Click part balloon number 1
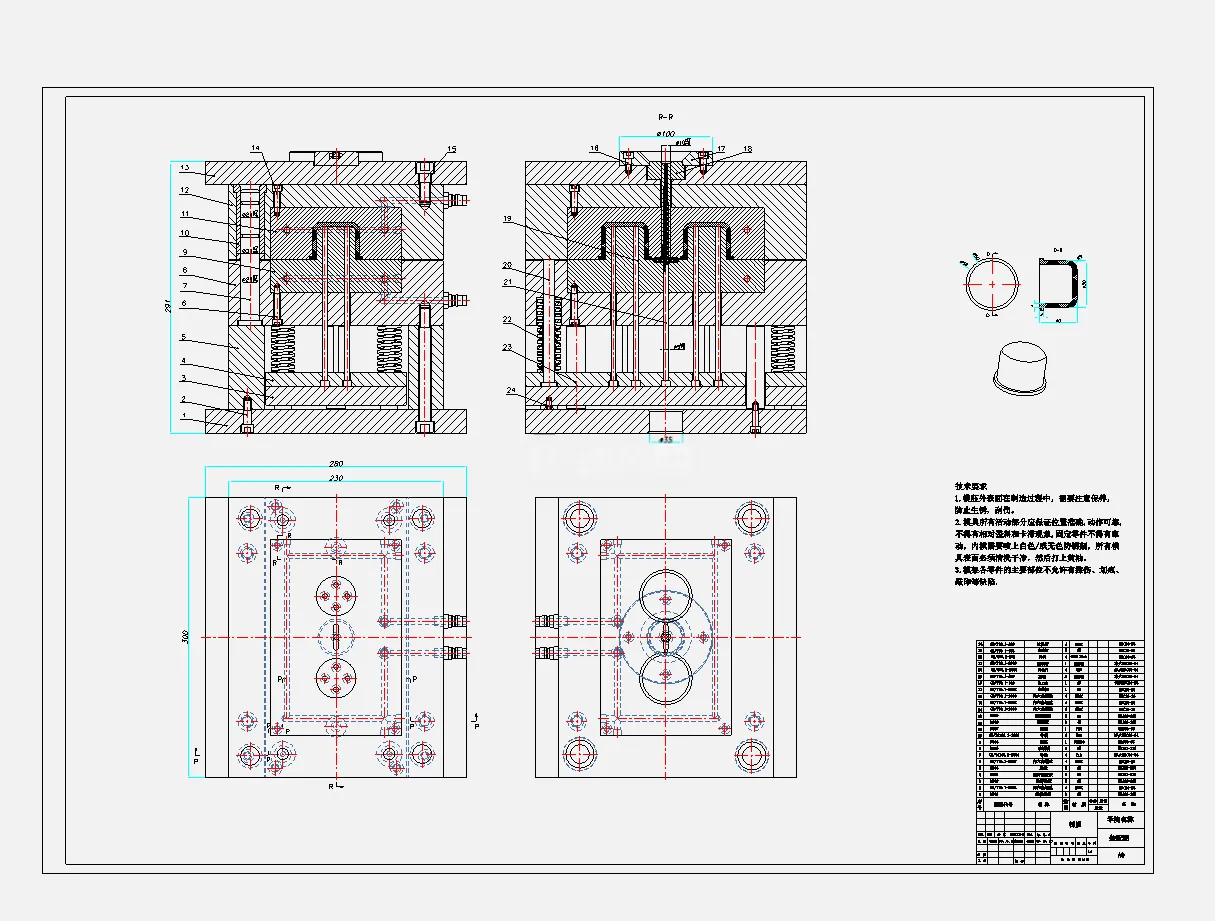This screenshot has width=1215, height=921. [184, 415]
